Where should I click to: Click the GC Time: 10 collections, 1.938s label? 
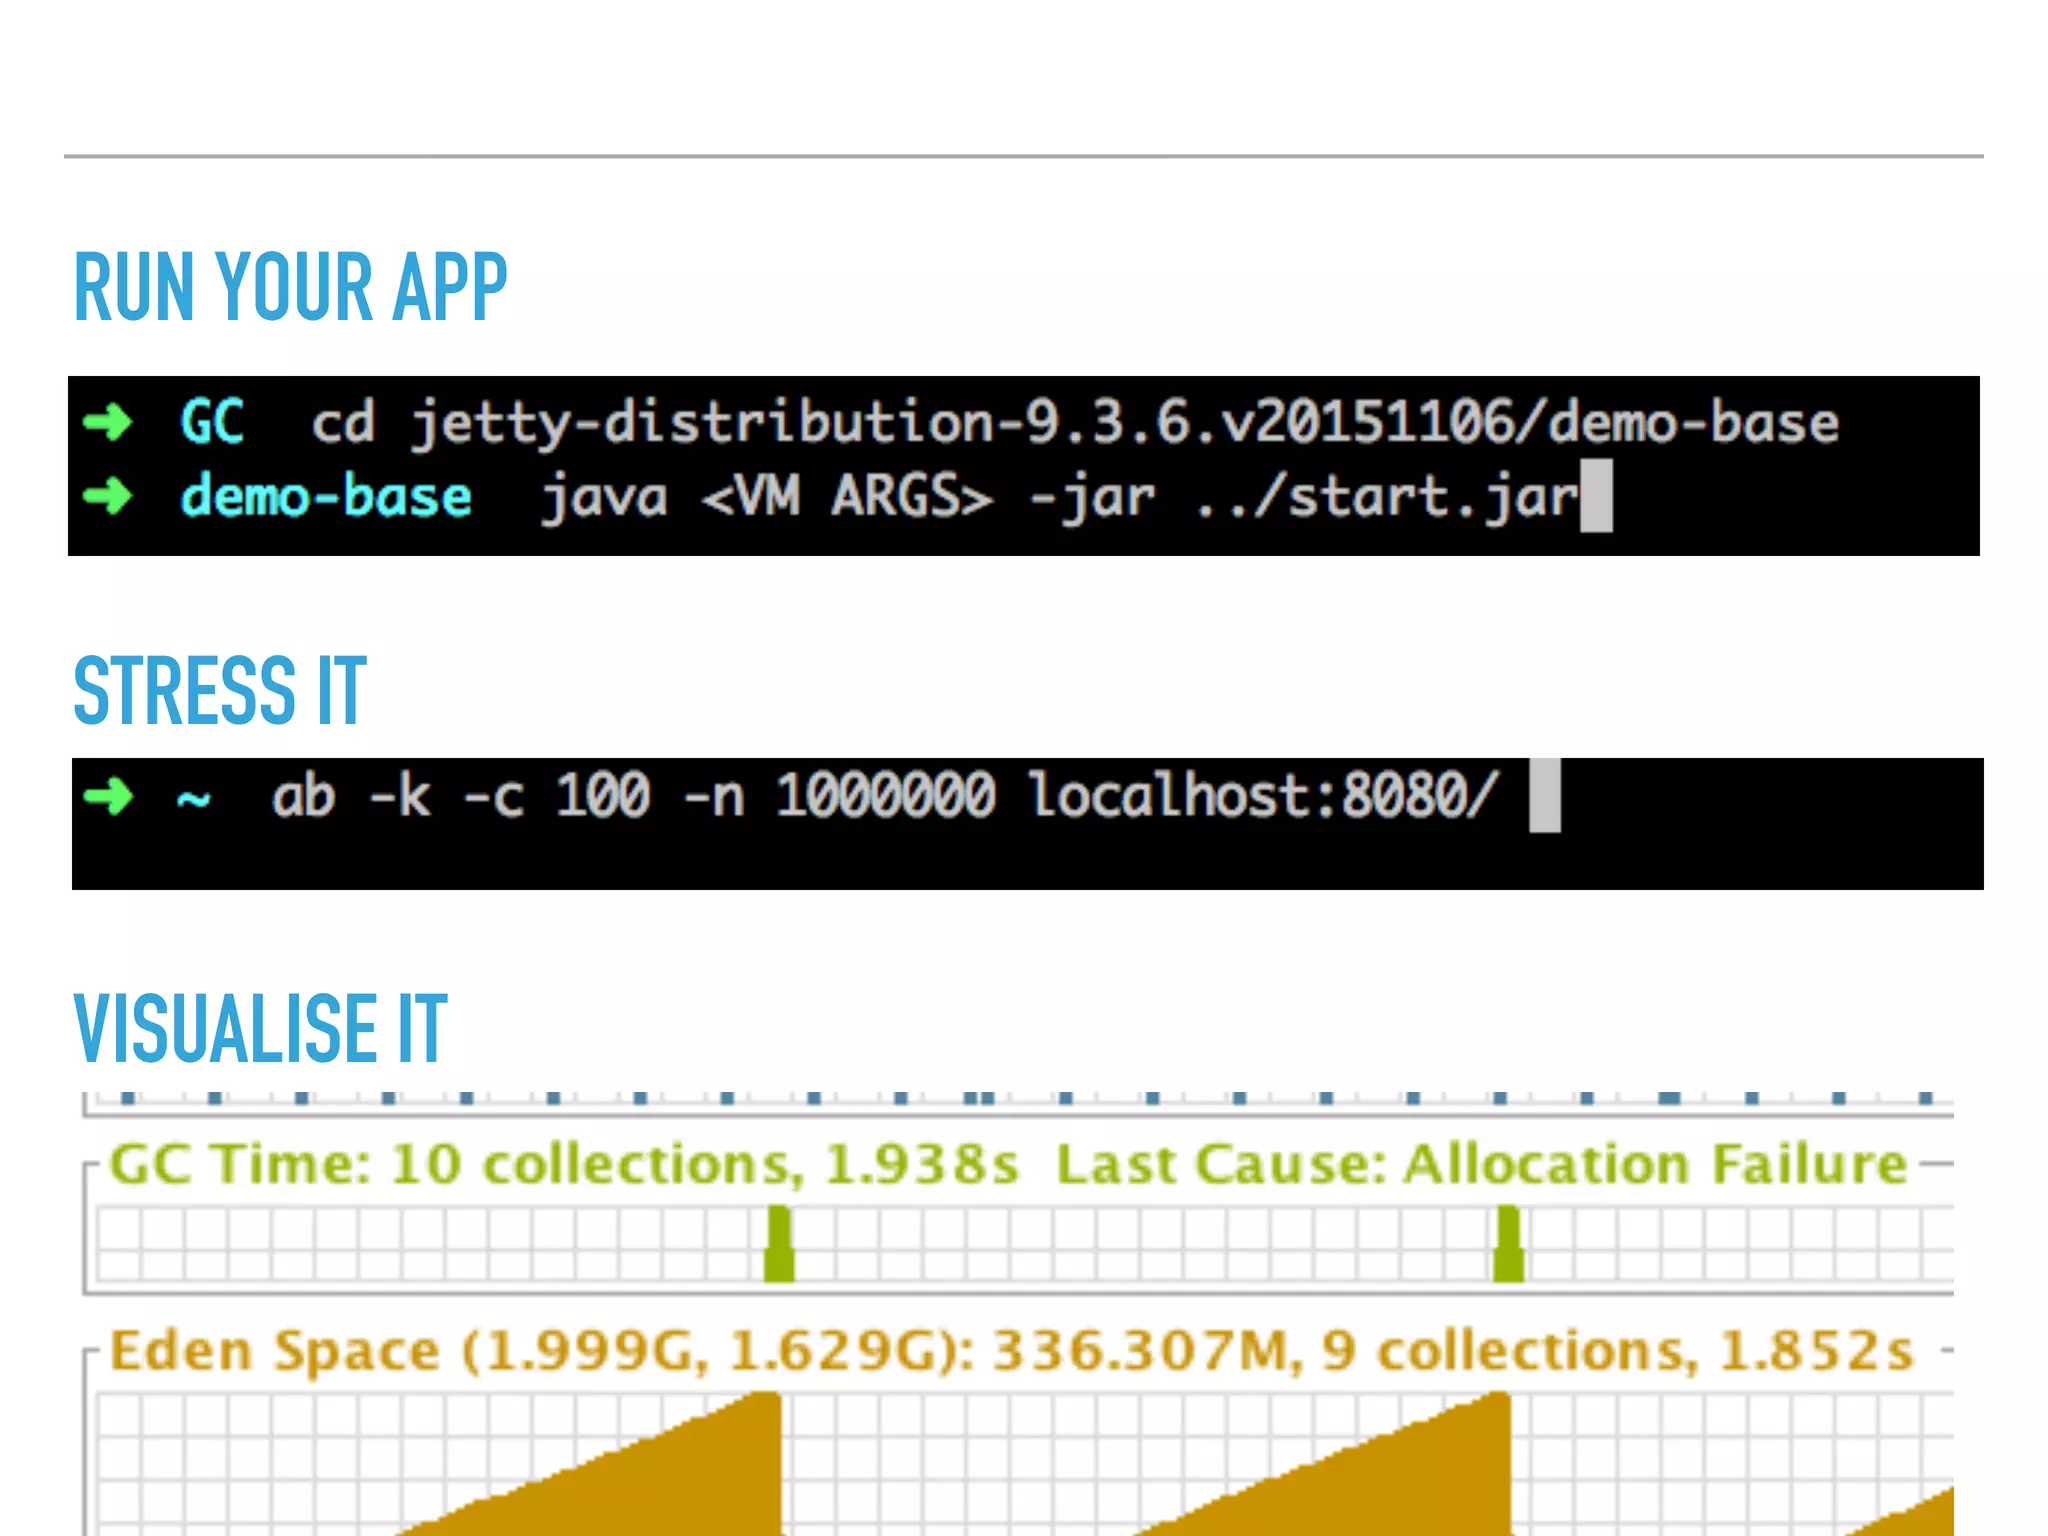pos(564,1165)
